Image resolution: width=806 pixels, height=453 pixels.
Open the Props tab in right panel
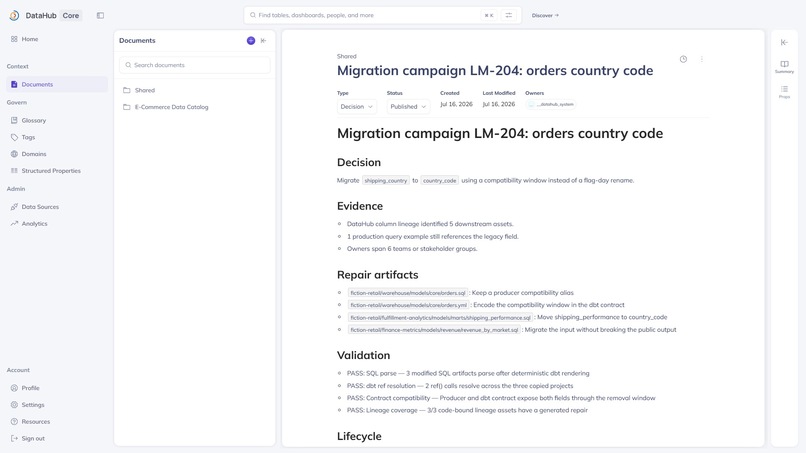pos(784,92)
